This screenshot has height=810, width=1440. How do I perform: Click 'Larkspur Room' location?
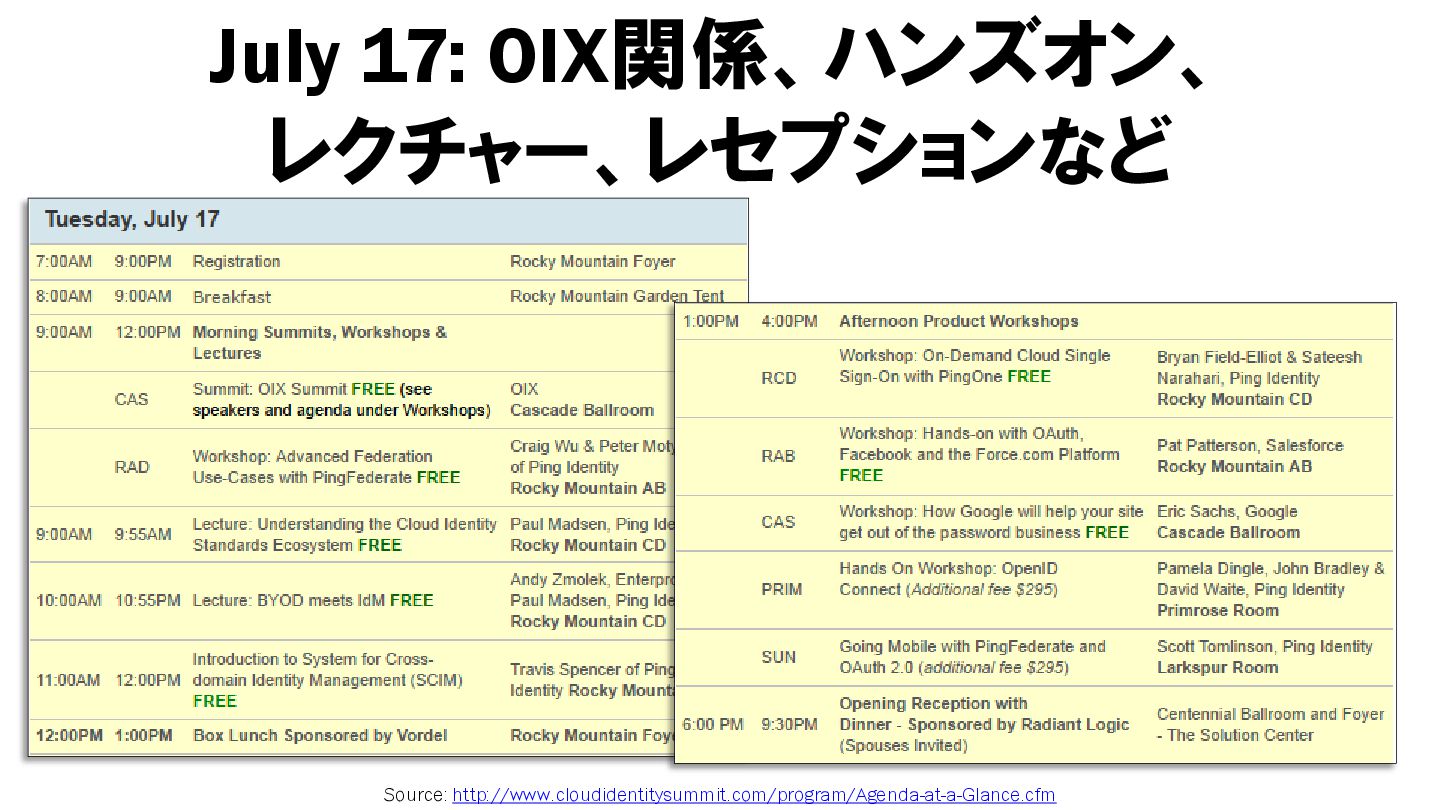pyautogui.click(x=1217, y=668)
